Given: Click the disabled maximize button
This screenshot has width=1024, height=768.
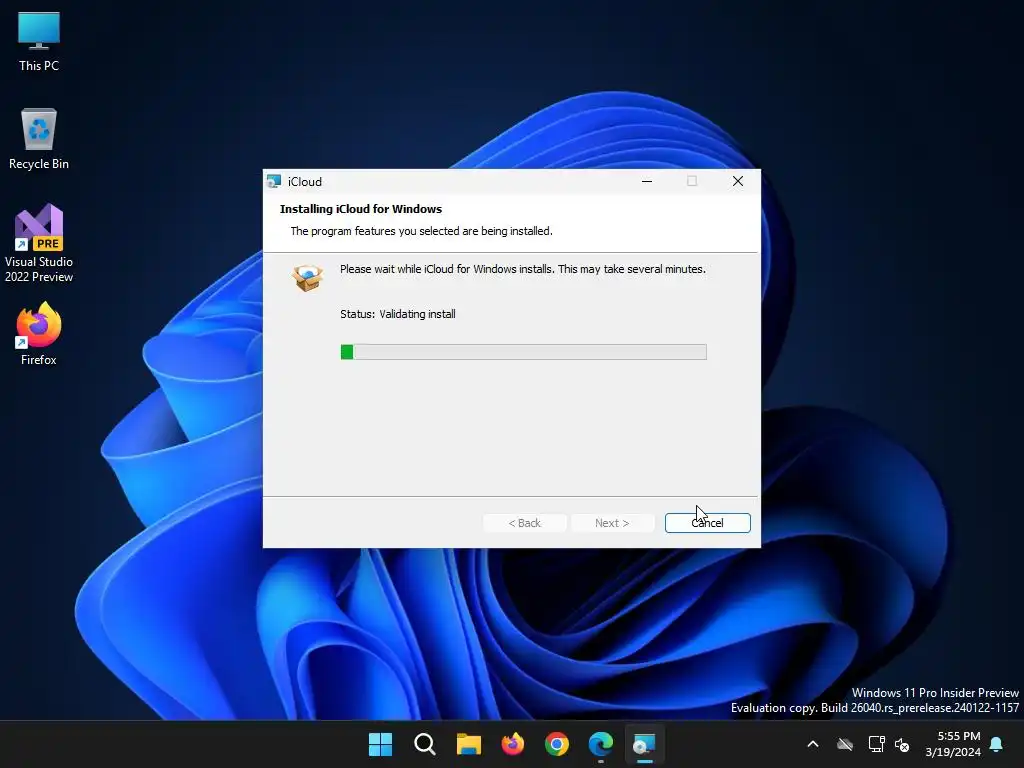Looking at the screenshot, I should click(x=692, y=182).
